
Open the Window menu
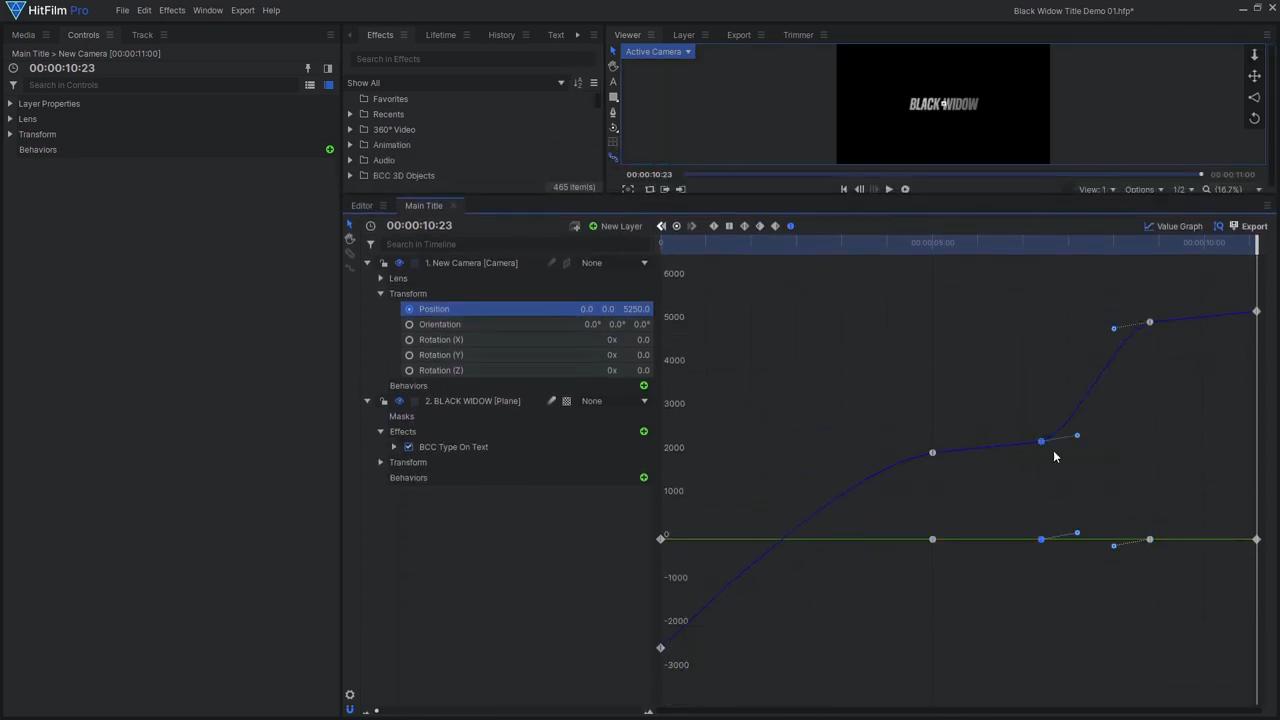pos(208,10)
